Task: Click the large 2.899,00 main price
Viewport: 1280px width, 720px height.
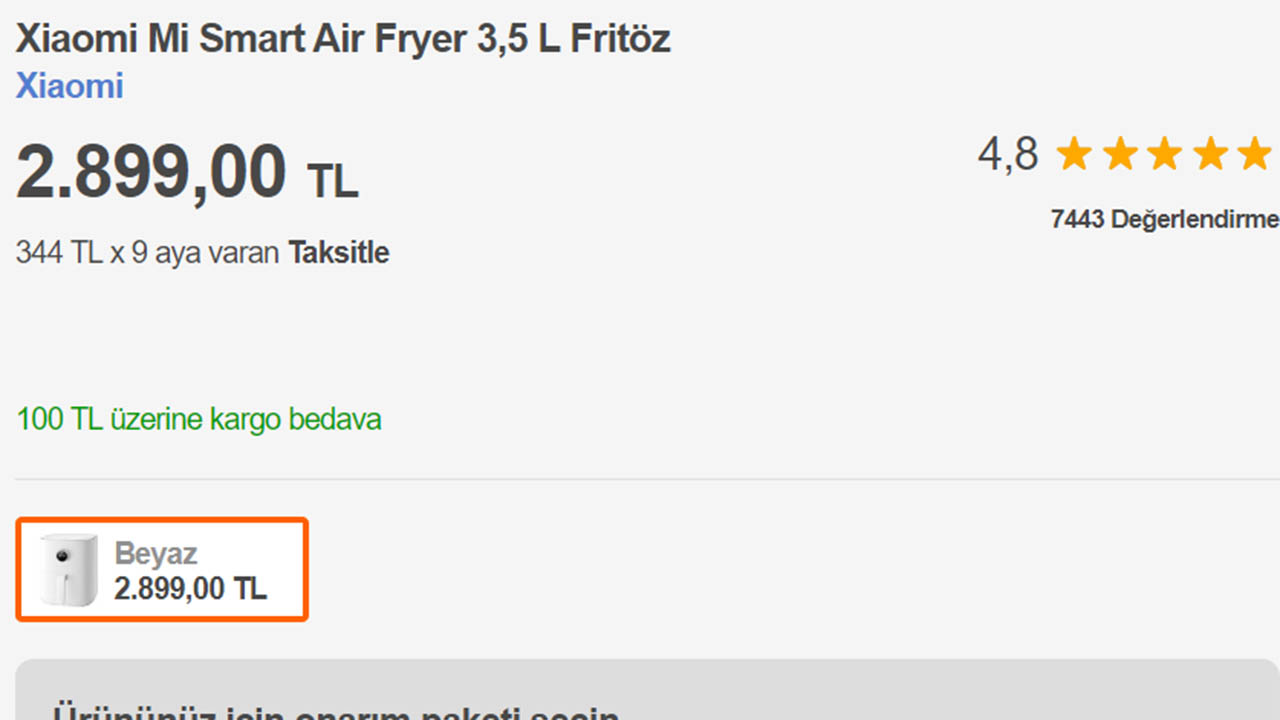Action: point(151,172)
